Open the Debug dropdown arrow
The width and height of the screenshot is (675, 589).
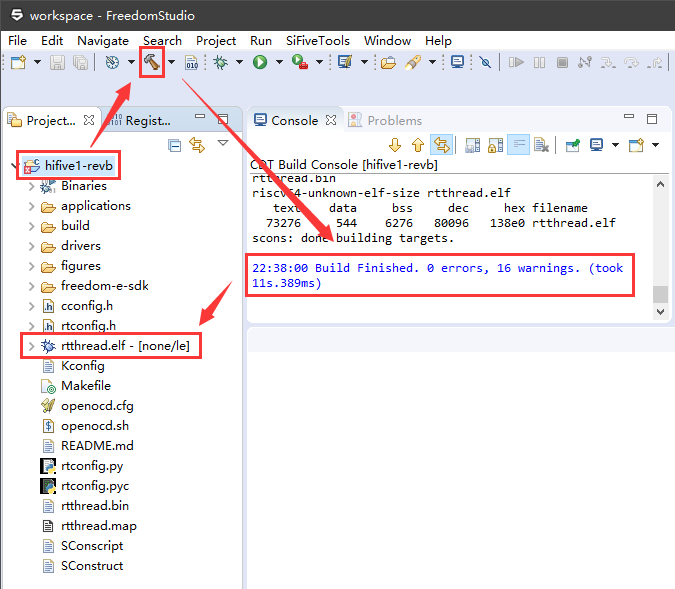(x=239, y=62)
